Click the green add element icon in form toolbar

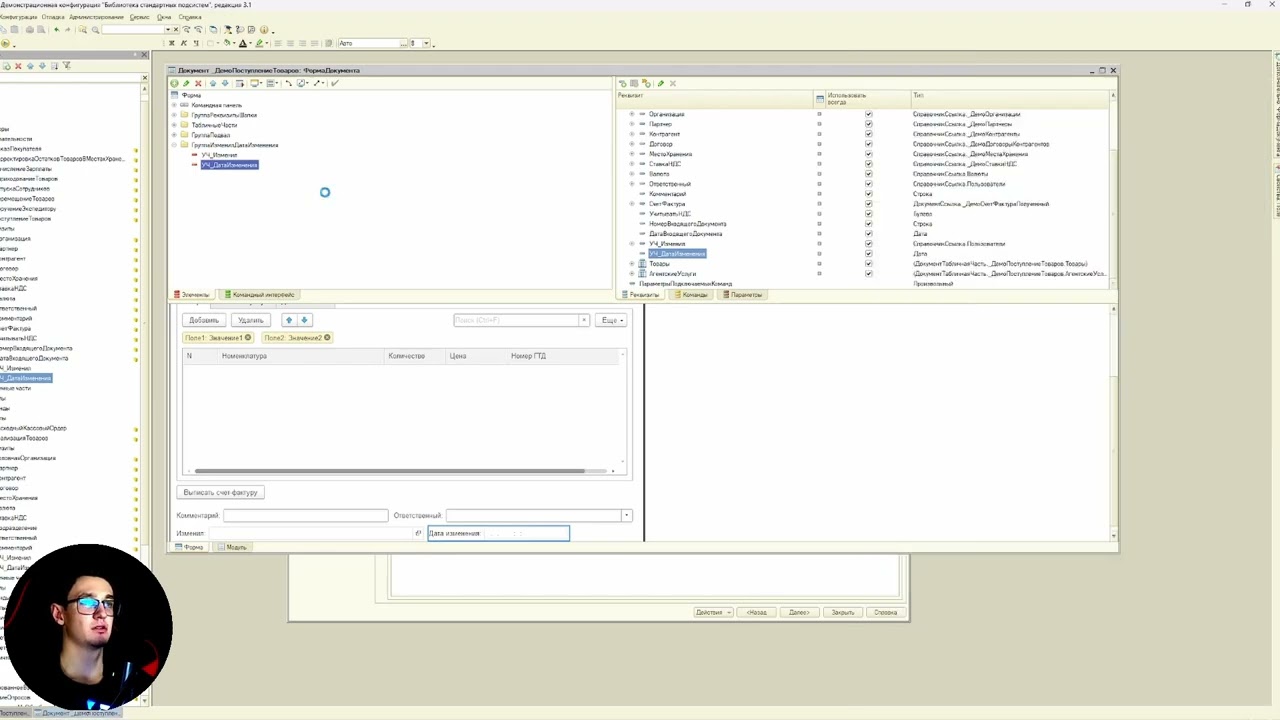tap(175, 83)
